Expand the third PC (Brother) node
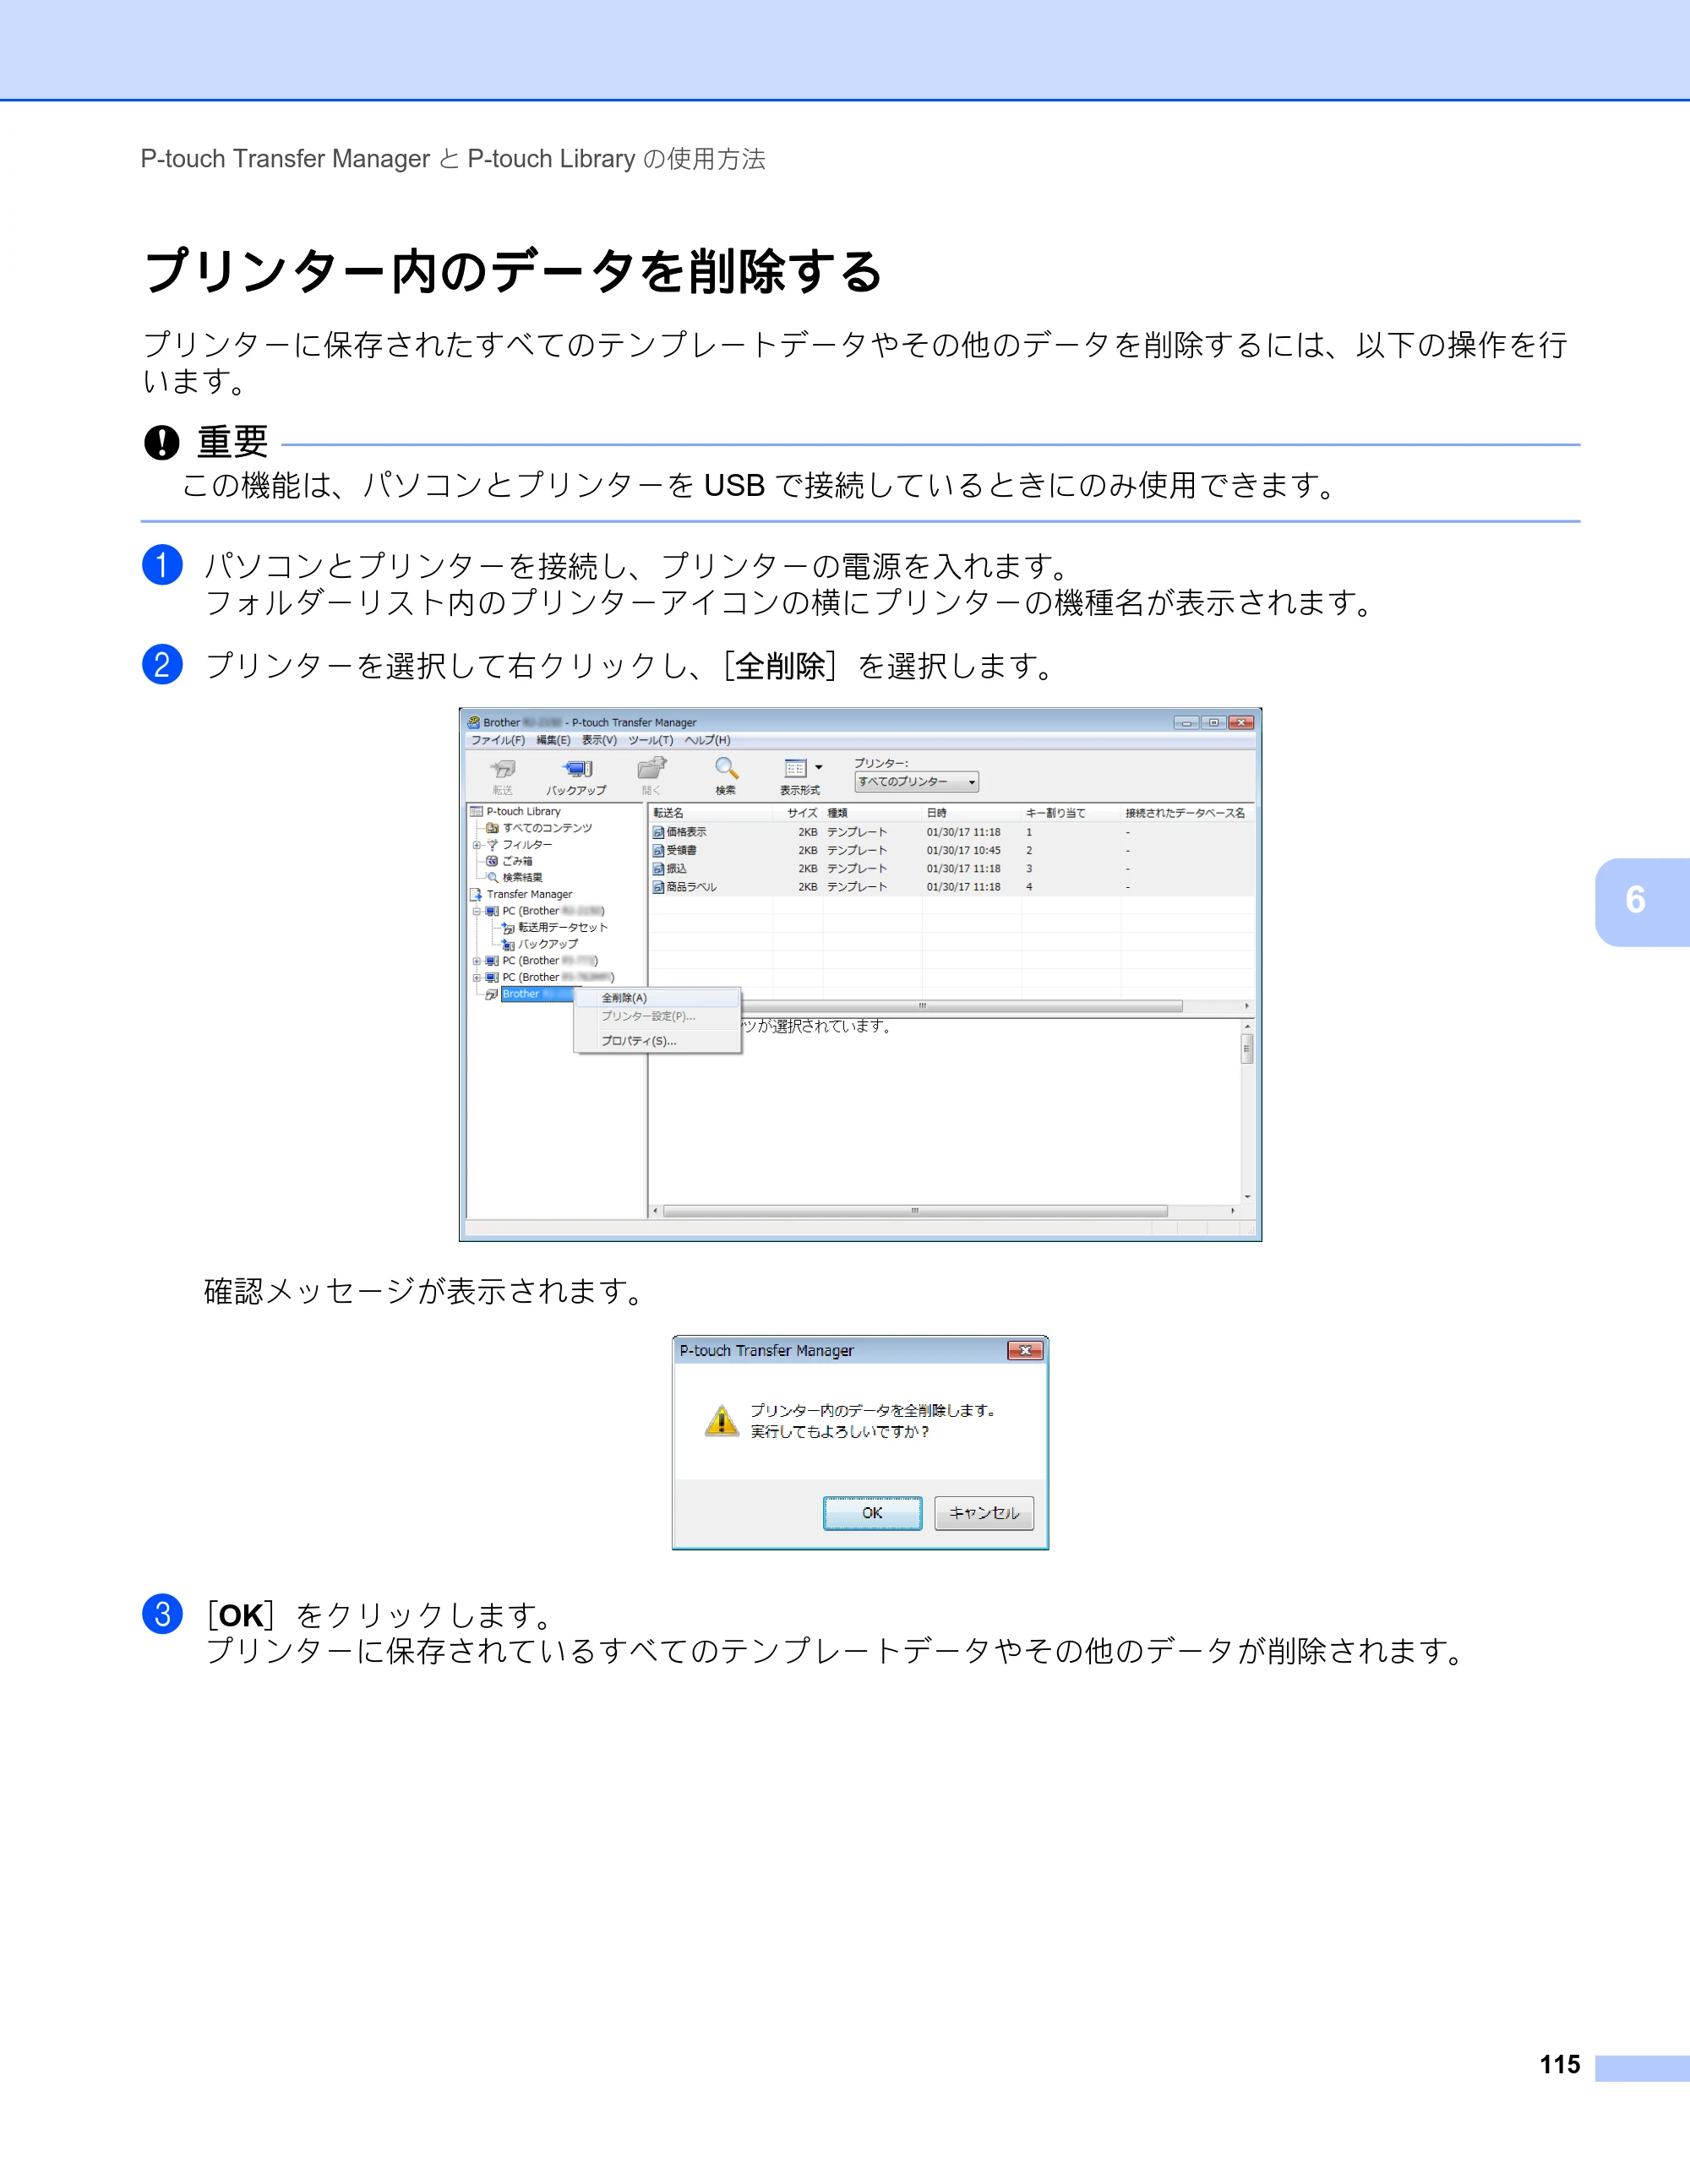 [x=476, y=978]
